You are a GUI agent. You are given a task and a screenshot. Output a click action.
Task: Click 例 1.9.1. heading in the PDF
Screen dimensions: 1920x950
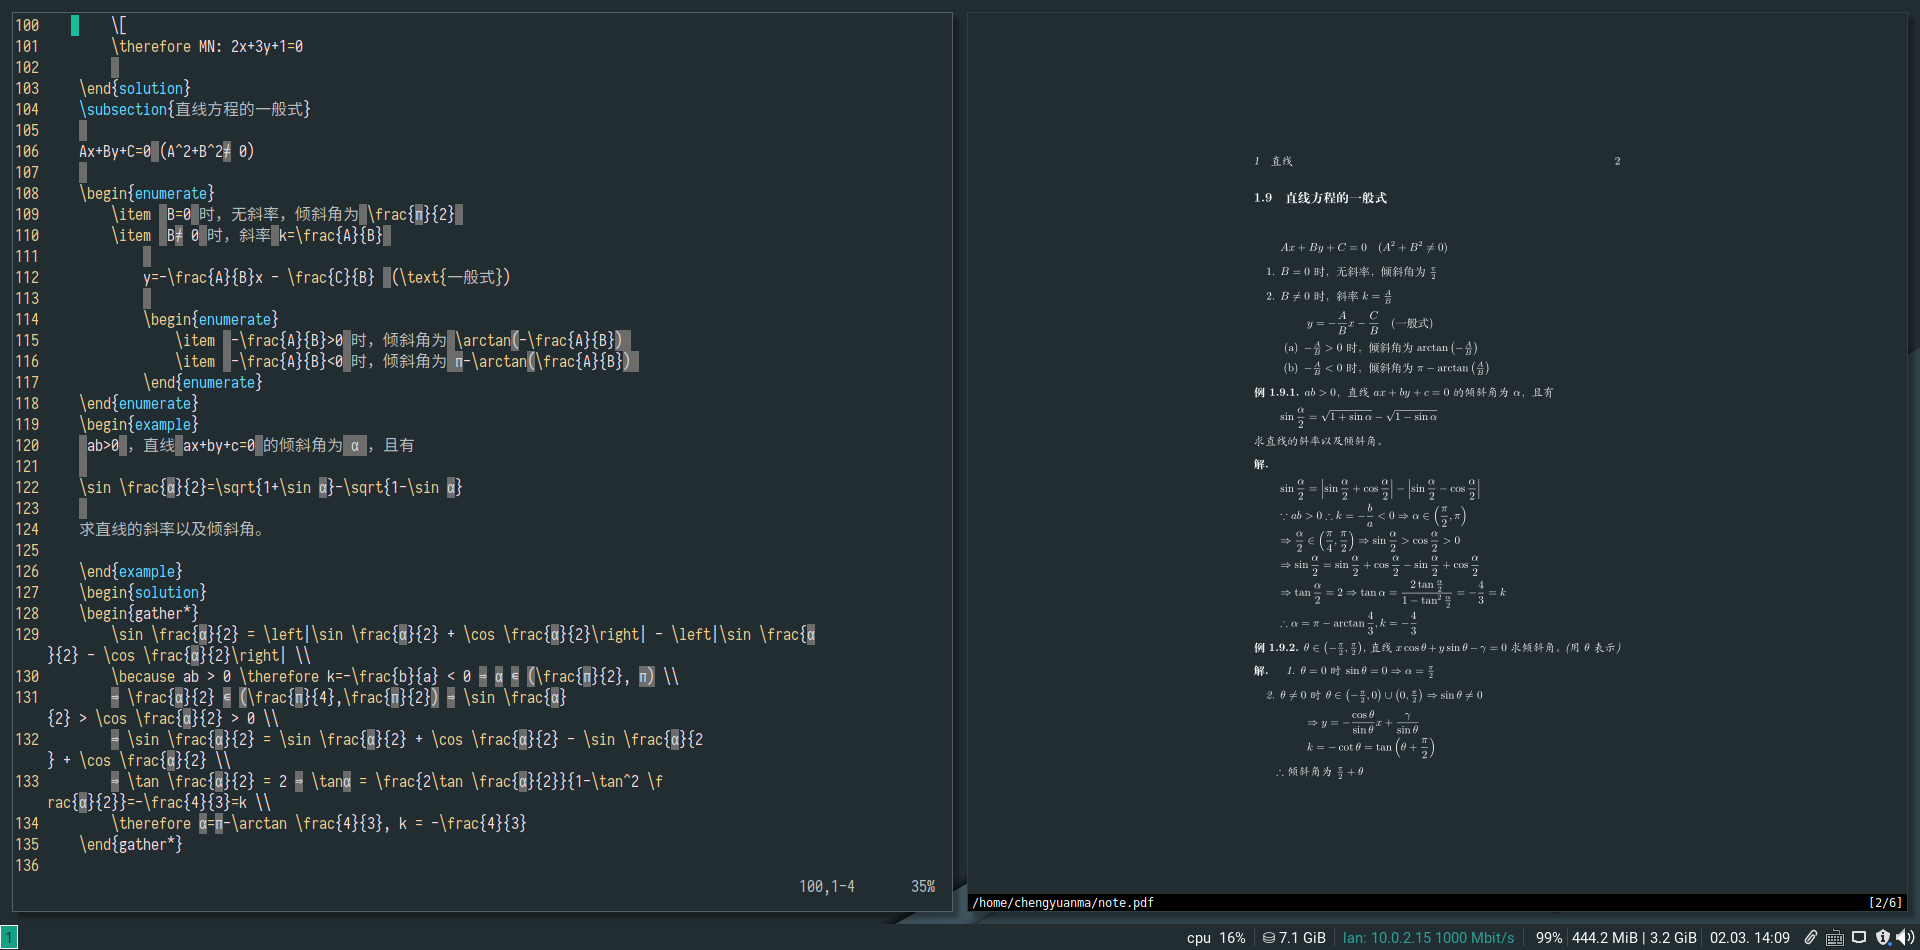coord(1276,392)
